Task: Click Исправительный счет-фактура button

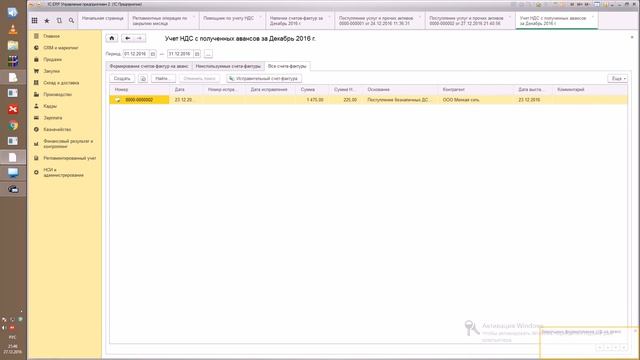Action: click(264, 78)
